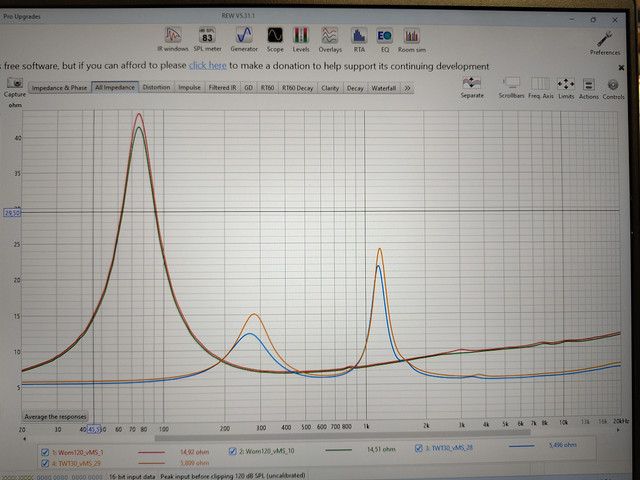The image size is (640, 480).
Task: Switch to the Impedance & Phase tab
Action: [59, 88]
